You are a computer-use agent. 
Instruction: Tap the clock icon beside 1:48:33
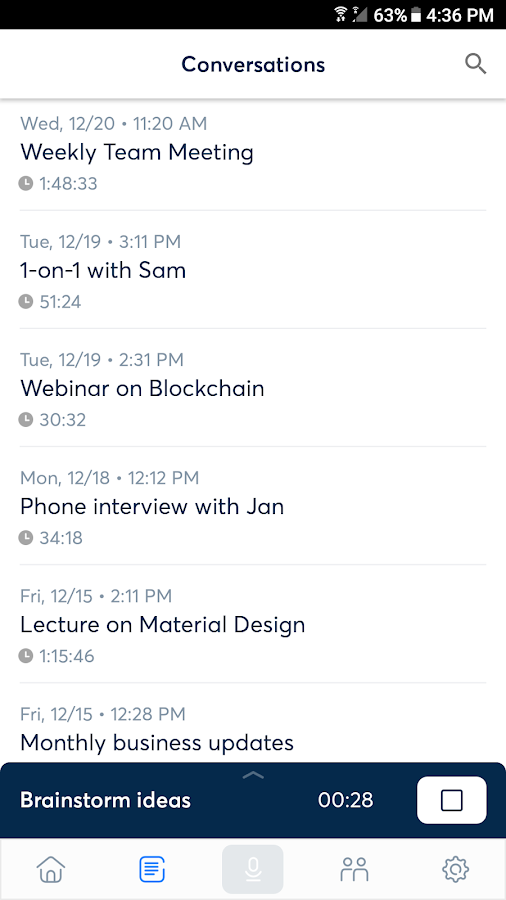tap(26, 184)
